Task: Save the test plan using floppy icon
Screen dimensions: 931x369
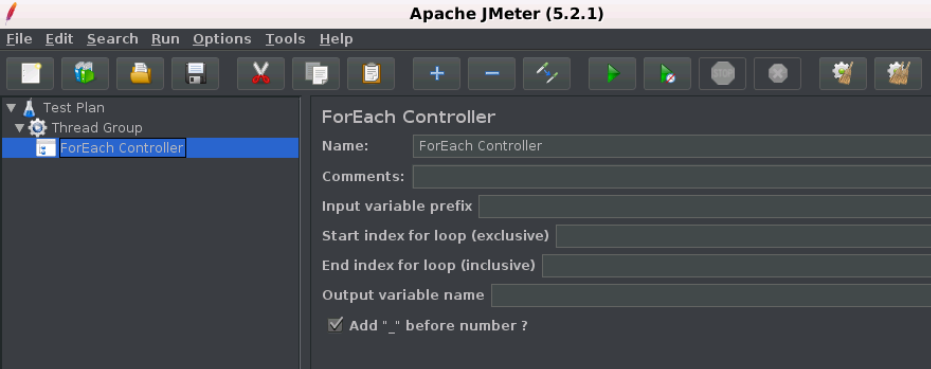Action: click(195, 74)
